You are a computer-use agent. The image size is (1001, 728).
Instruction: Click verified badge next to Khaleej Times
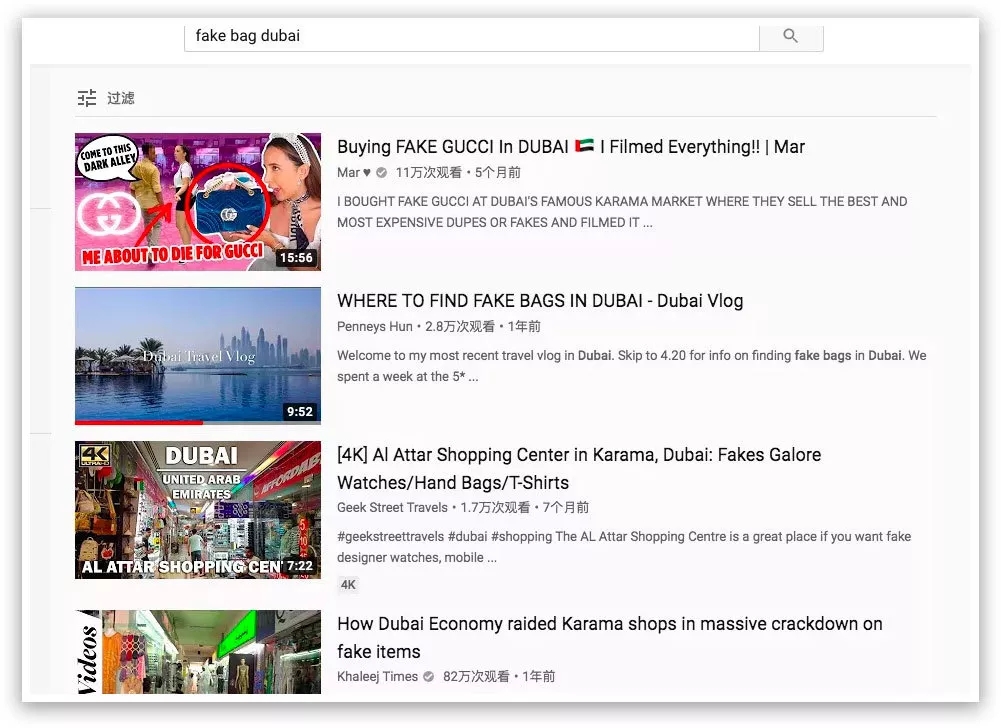coord(429,677)
